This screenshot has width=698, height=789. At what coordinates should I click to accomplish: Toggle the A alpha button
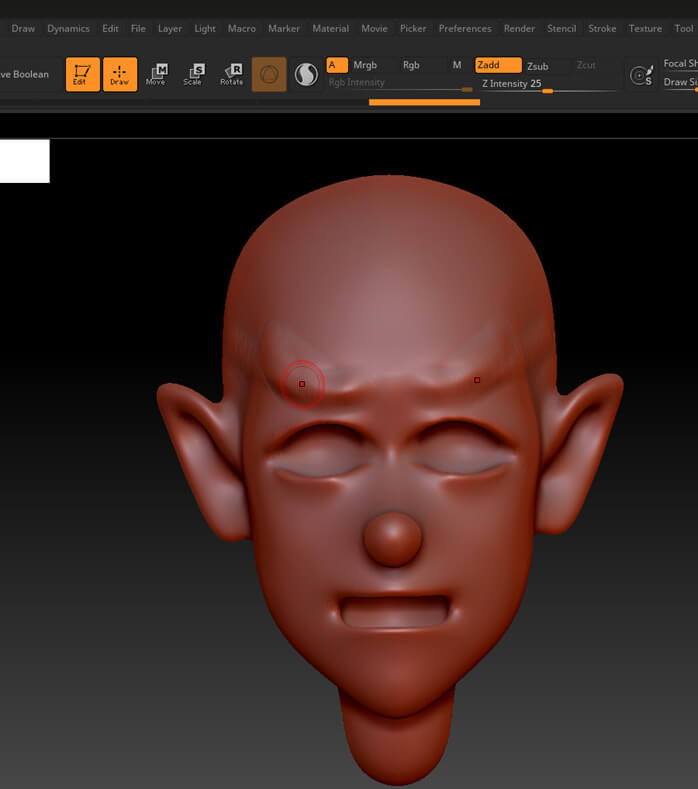click(337, 65)
